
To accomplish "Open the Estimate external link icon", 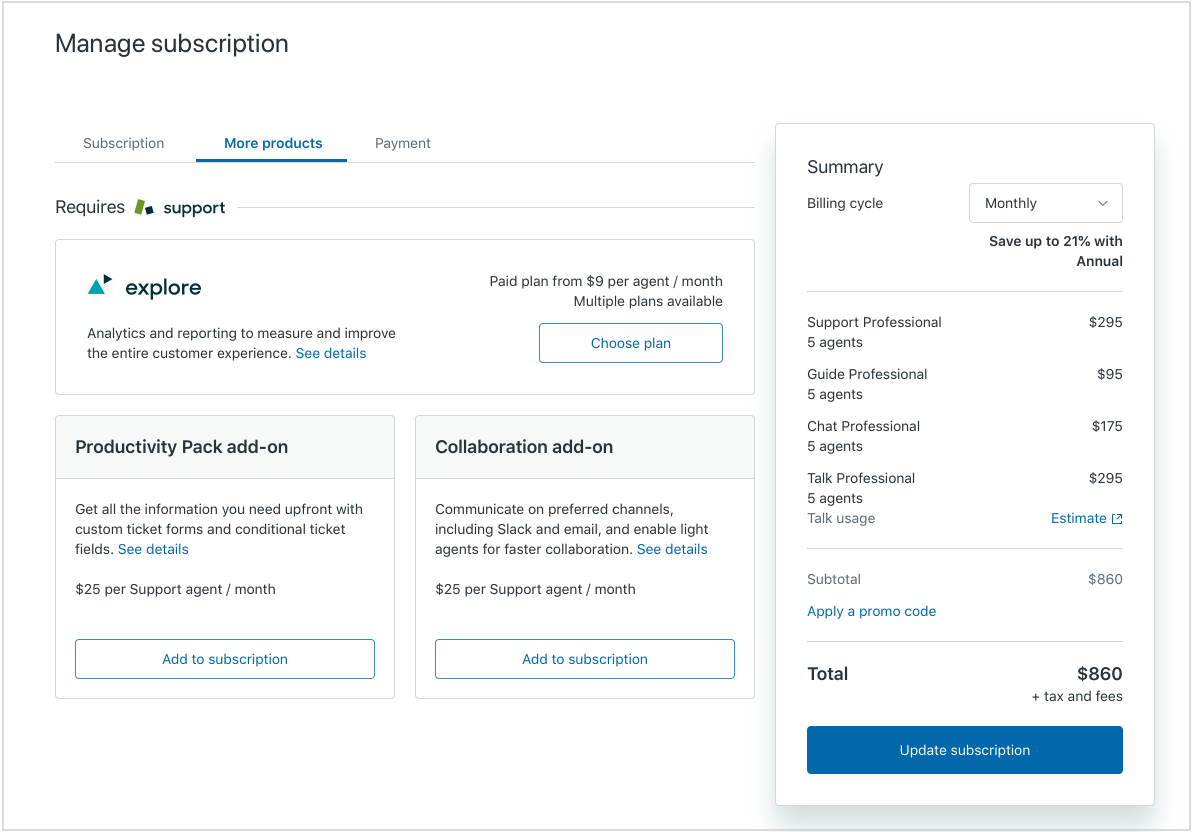I will (1117, 518).
